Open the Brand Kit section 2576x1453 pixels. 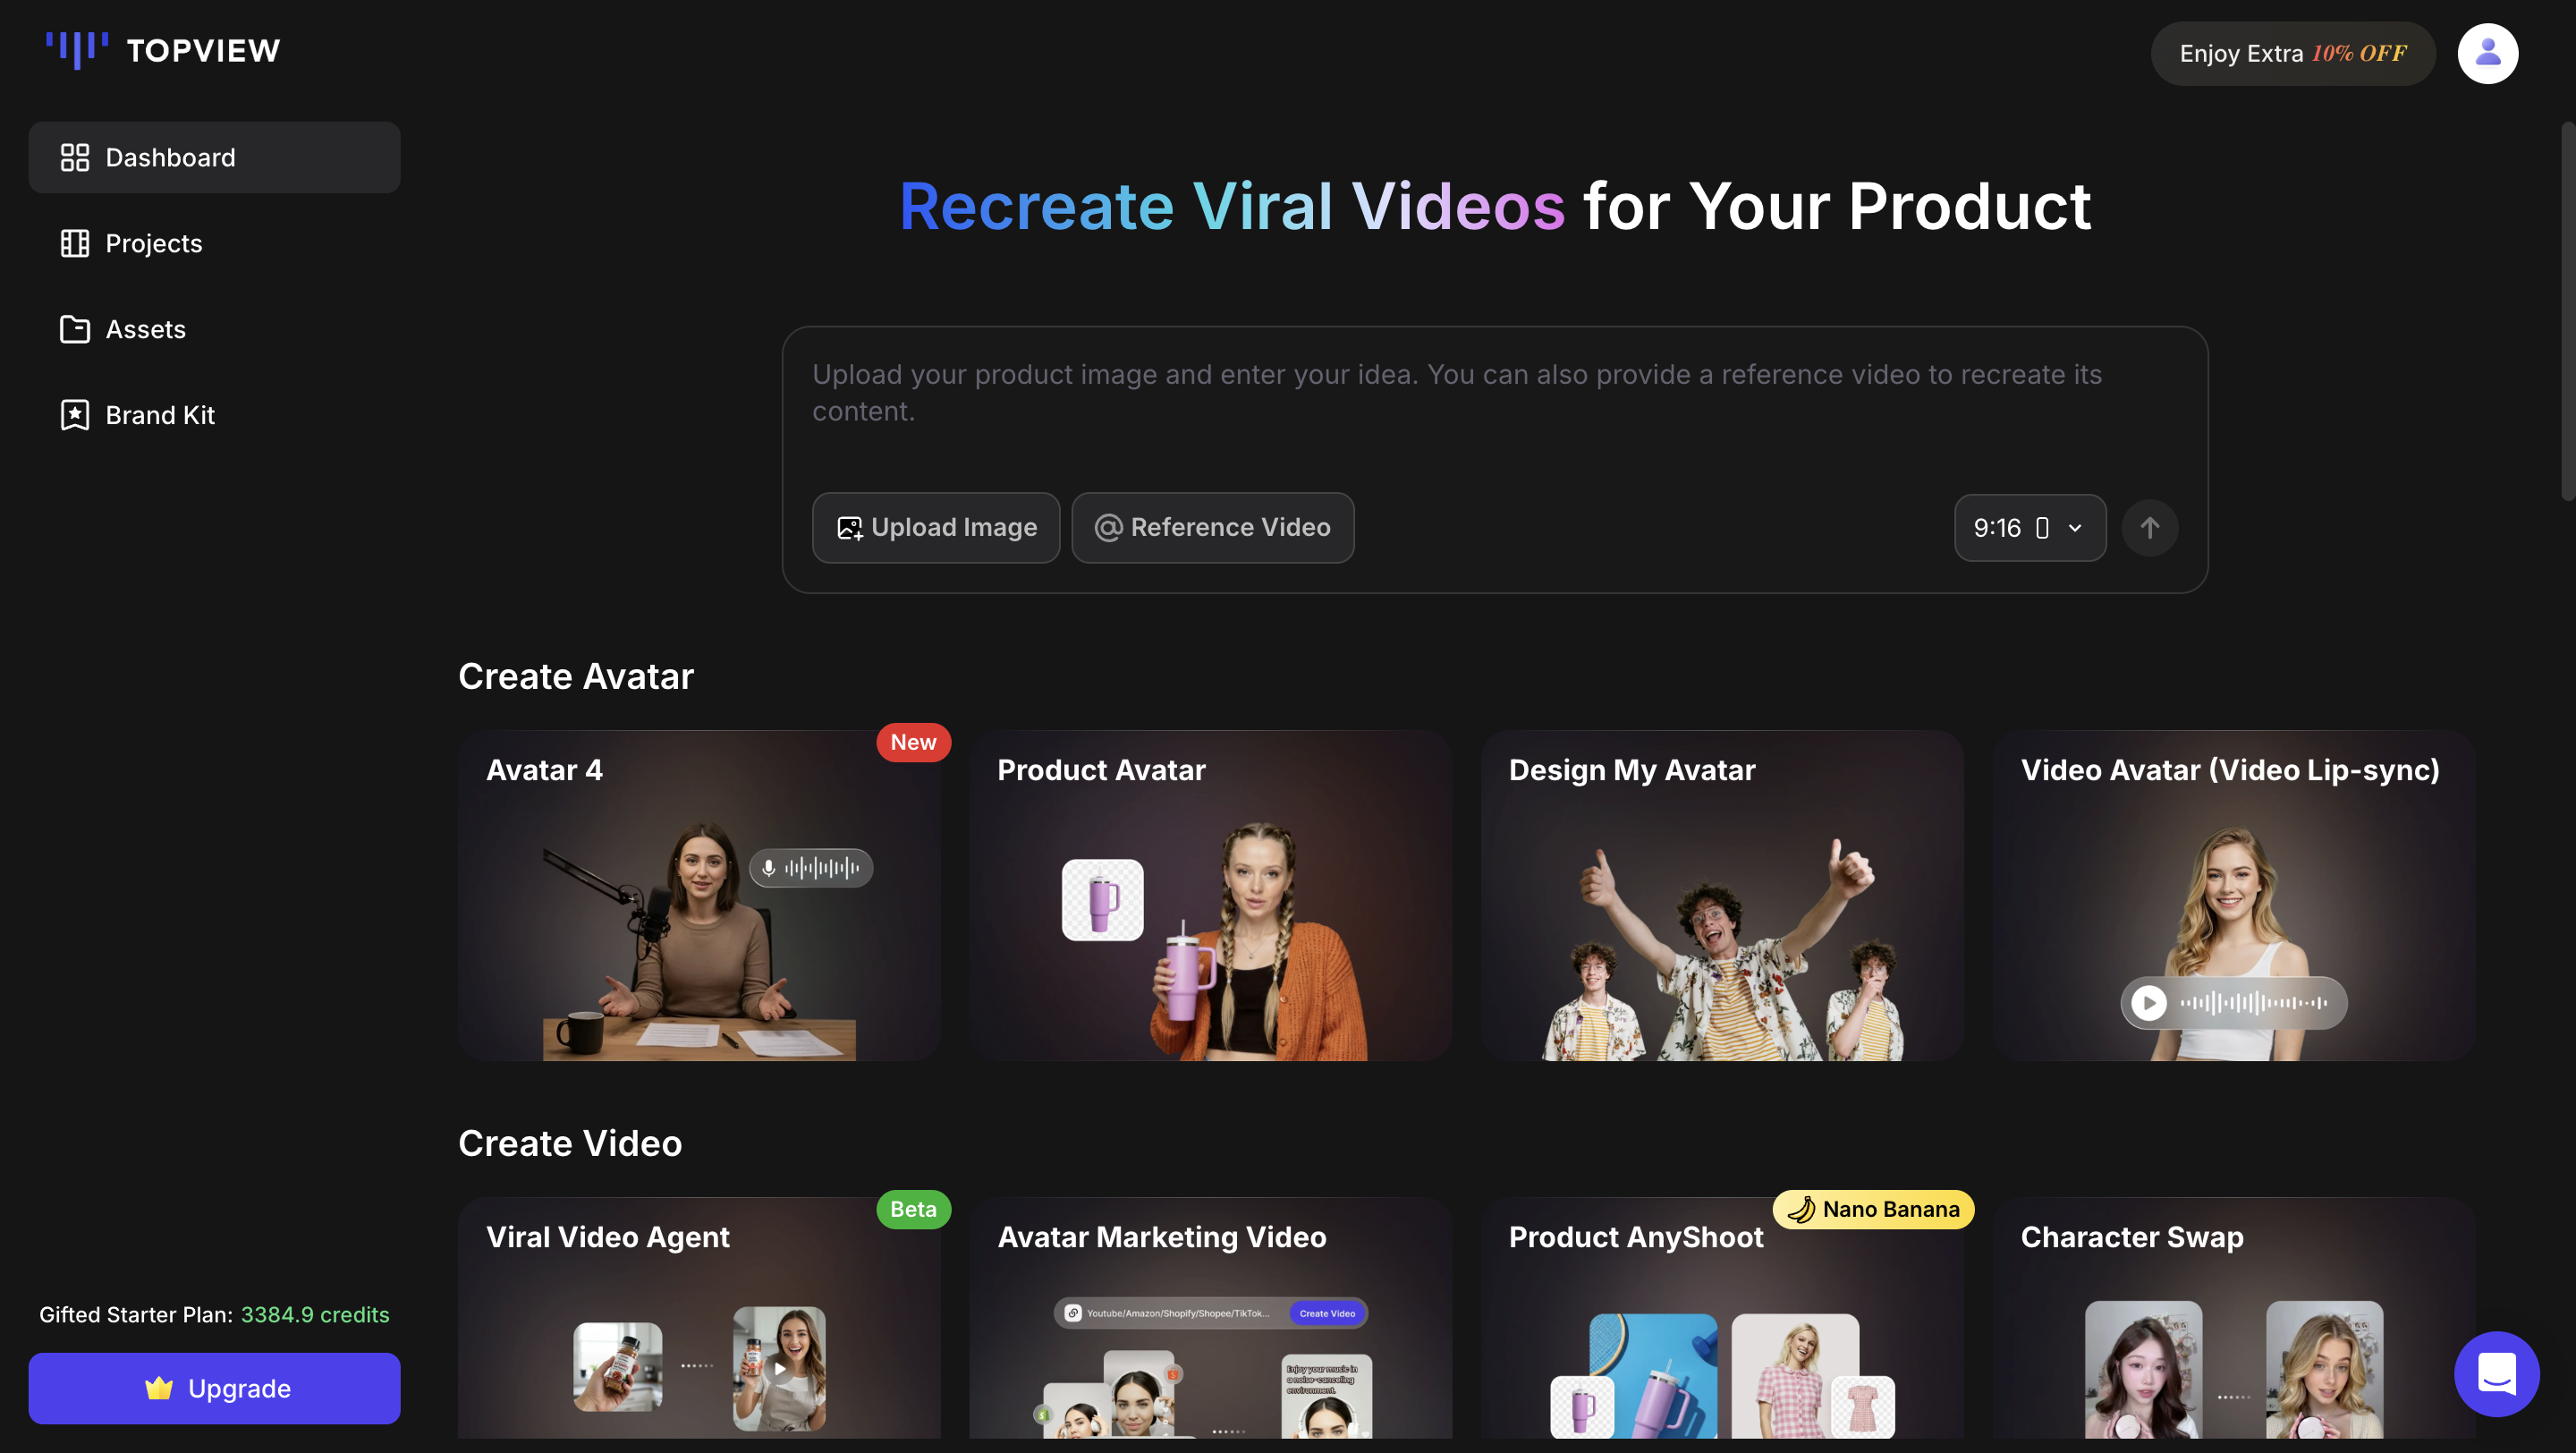tap(74, 414)
